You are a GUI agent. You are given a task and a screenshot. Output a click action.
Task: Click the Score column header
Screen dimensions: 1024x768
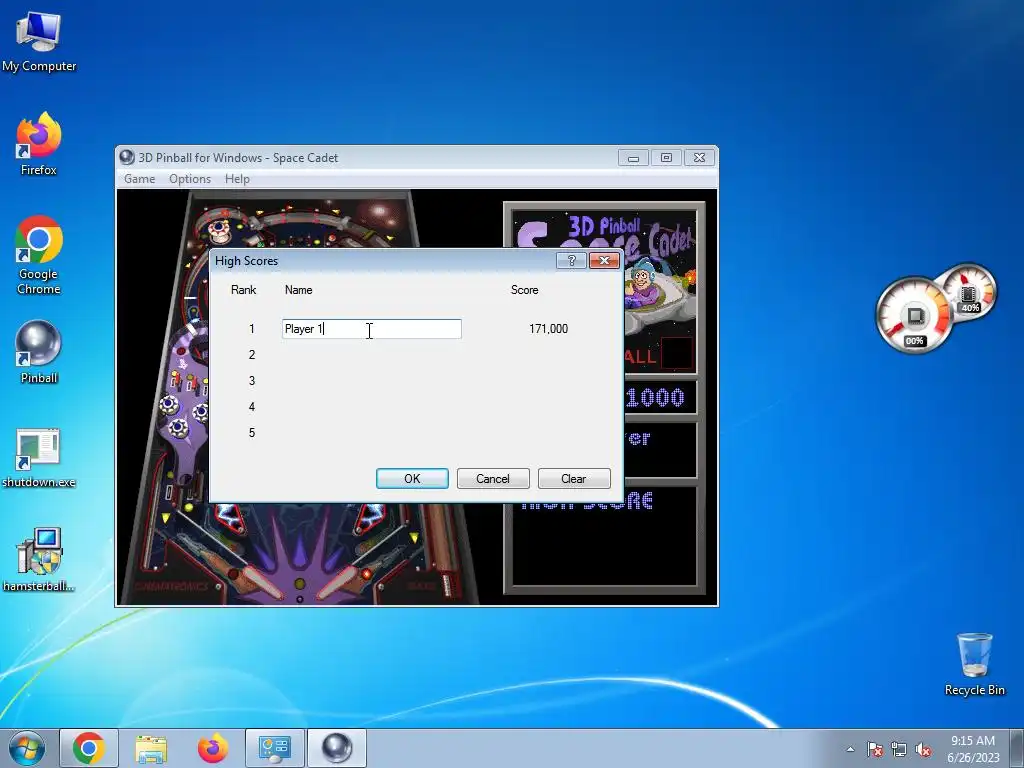pos(524,290)
